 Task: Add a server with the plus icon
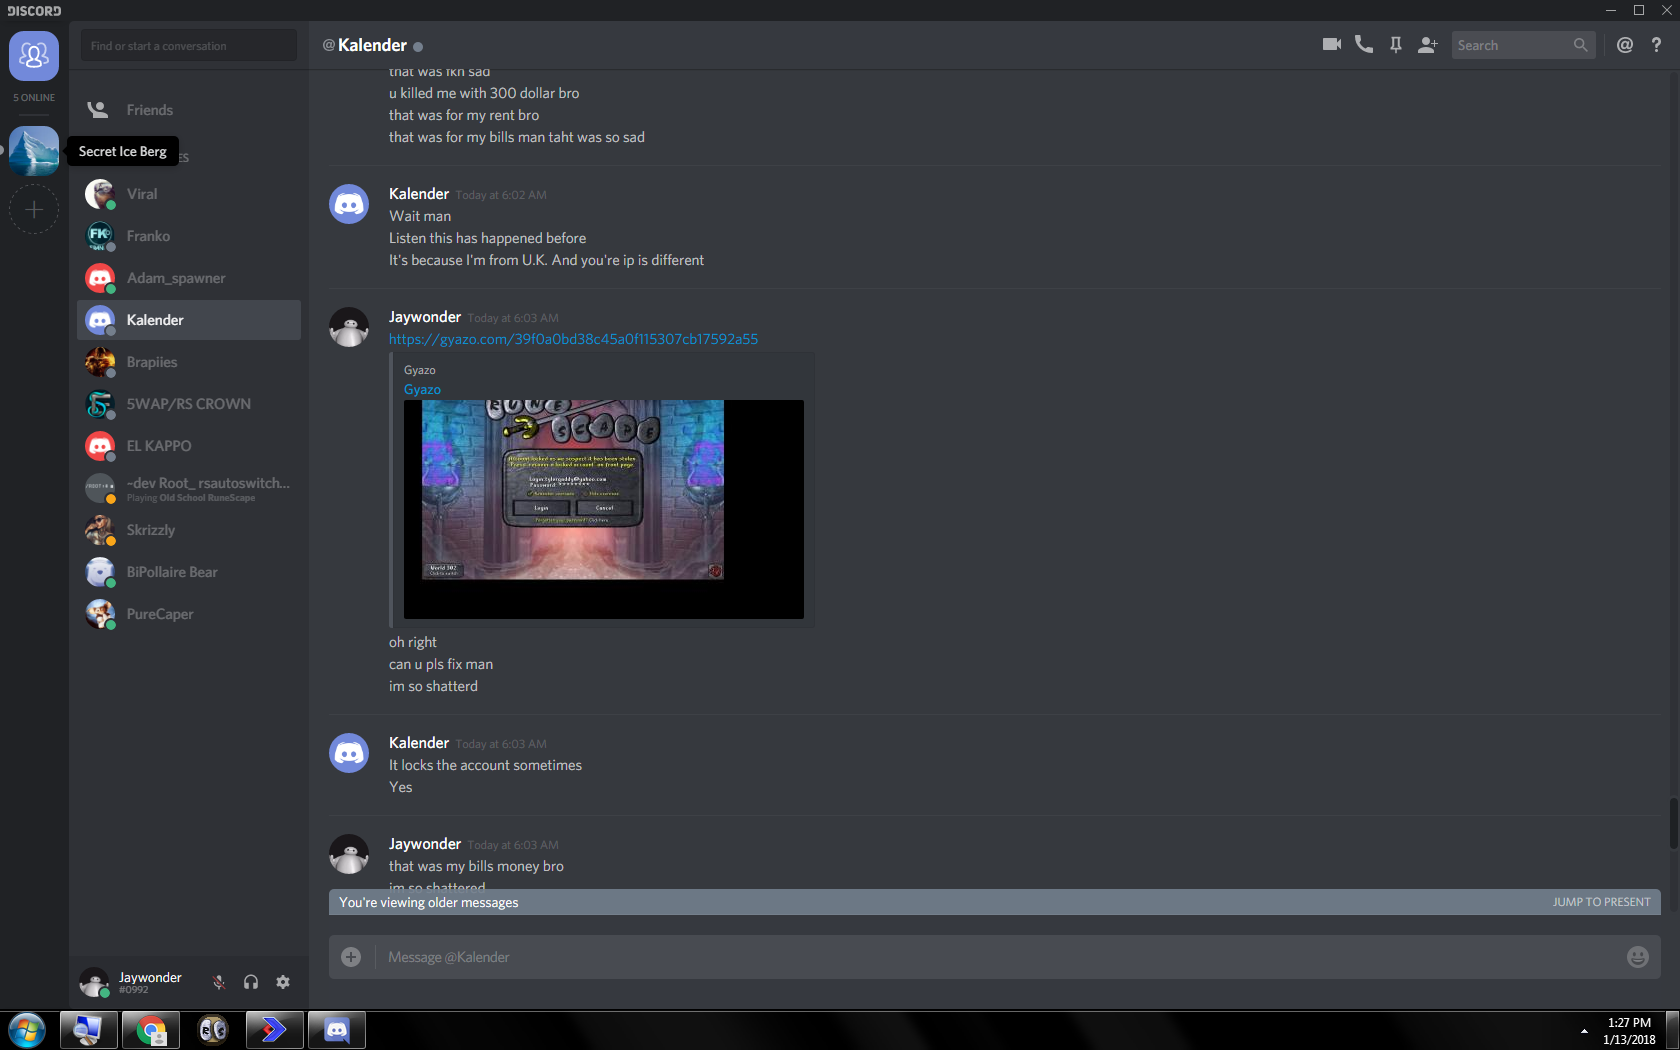[x=34, y=209]
